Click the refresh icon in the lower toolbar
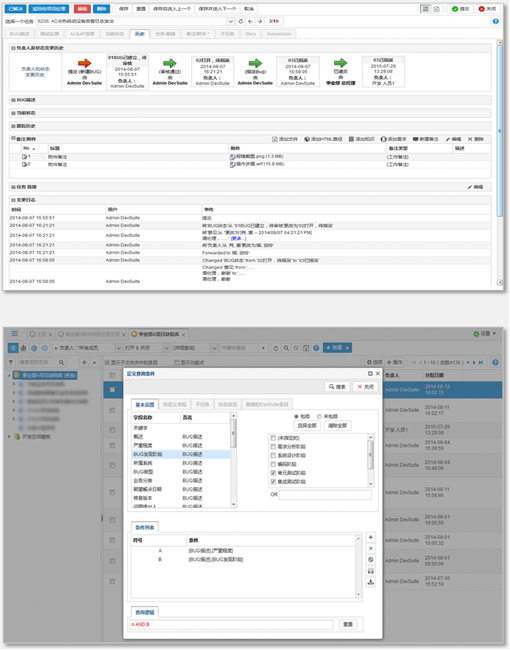The image size is (510, 650). pos(276,348)
